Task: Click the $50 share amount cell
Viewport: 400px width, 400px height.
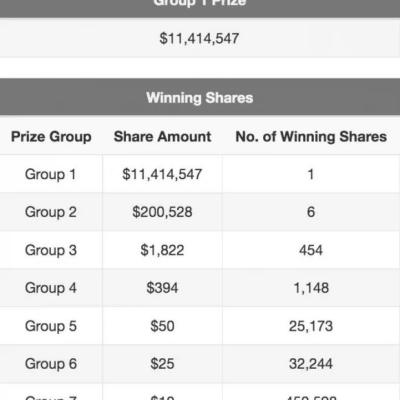Action: pos(162,326)
